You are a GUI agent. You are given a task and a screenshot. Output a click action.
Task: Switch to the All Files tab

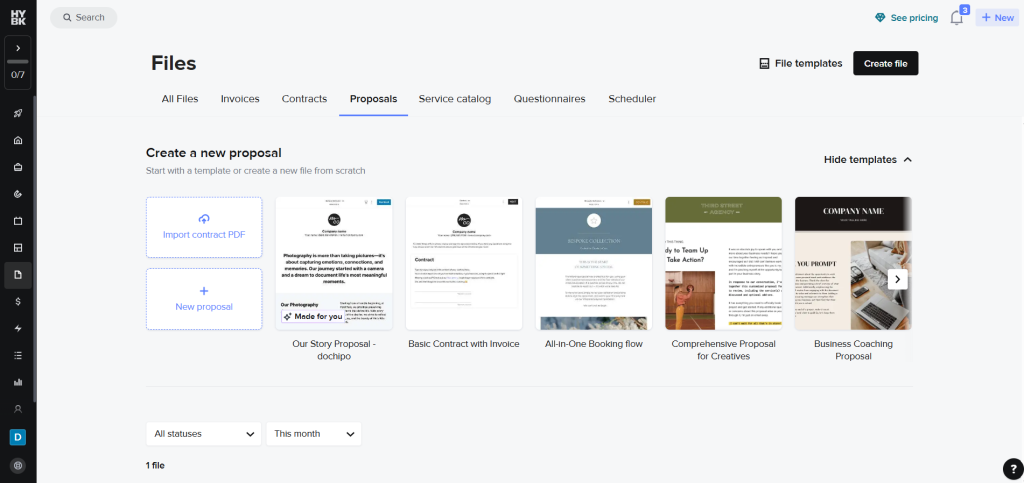180,99
